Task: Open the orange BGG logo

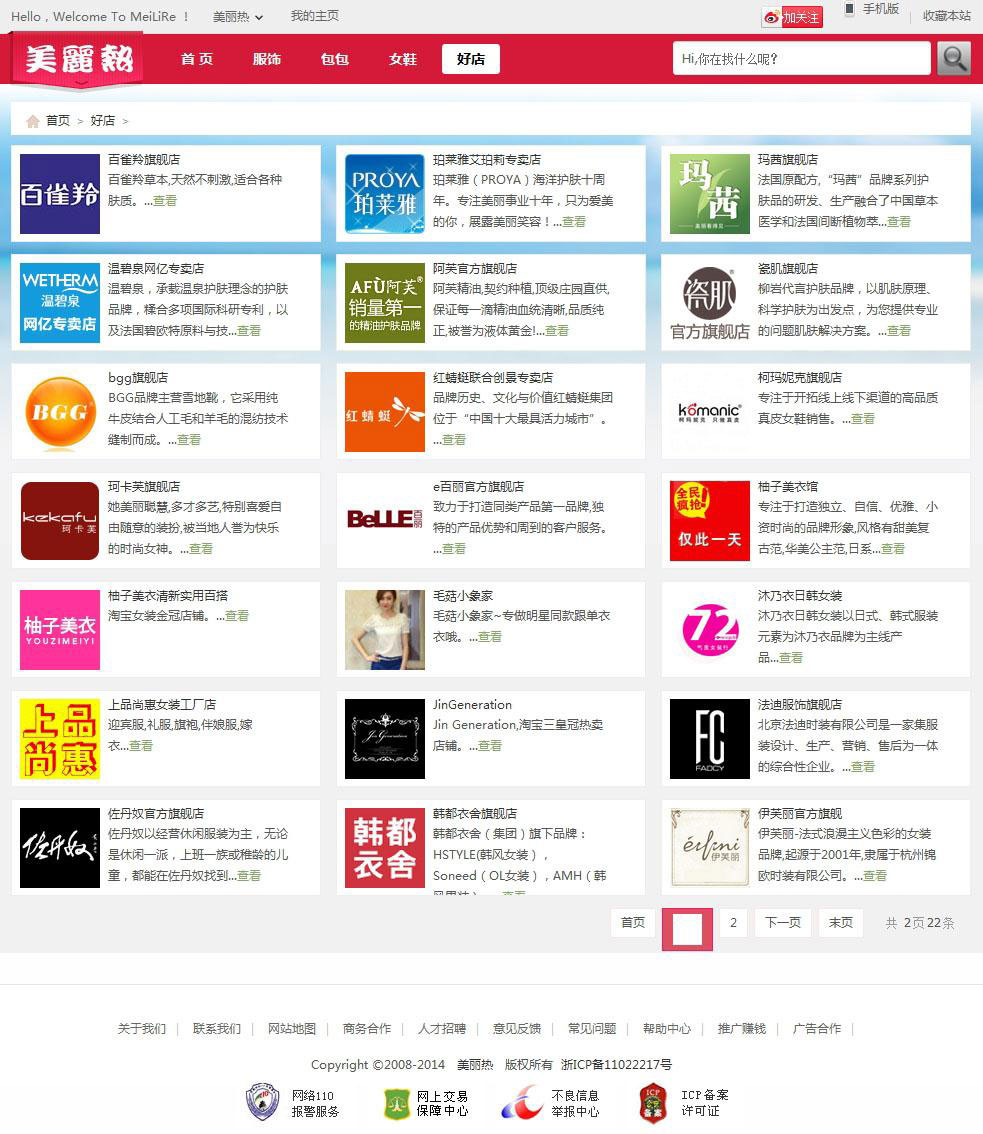Action: coord(60,412)
